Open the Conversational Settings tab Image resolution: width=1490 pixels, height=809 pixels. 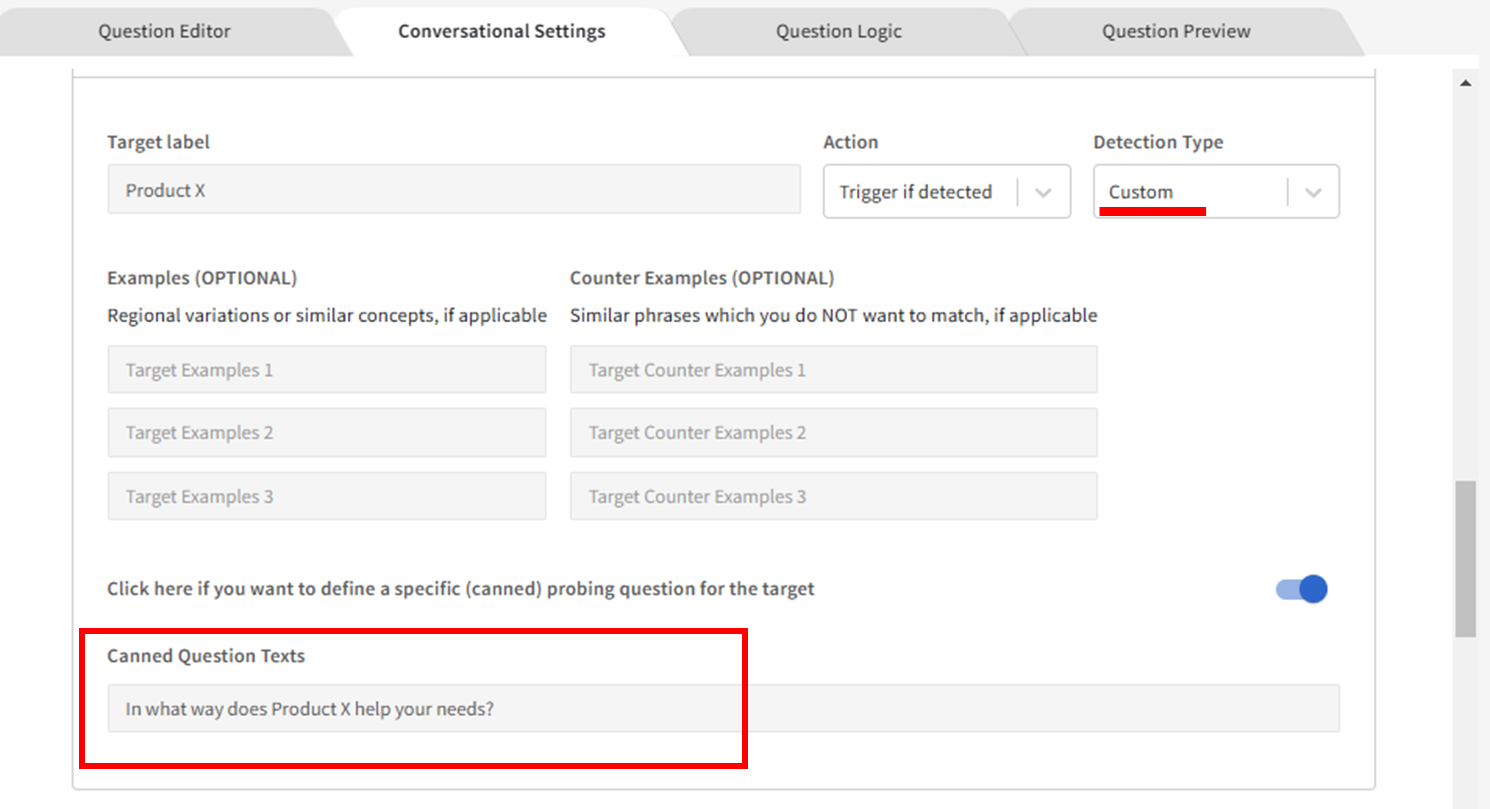(501, 31)
